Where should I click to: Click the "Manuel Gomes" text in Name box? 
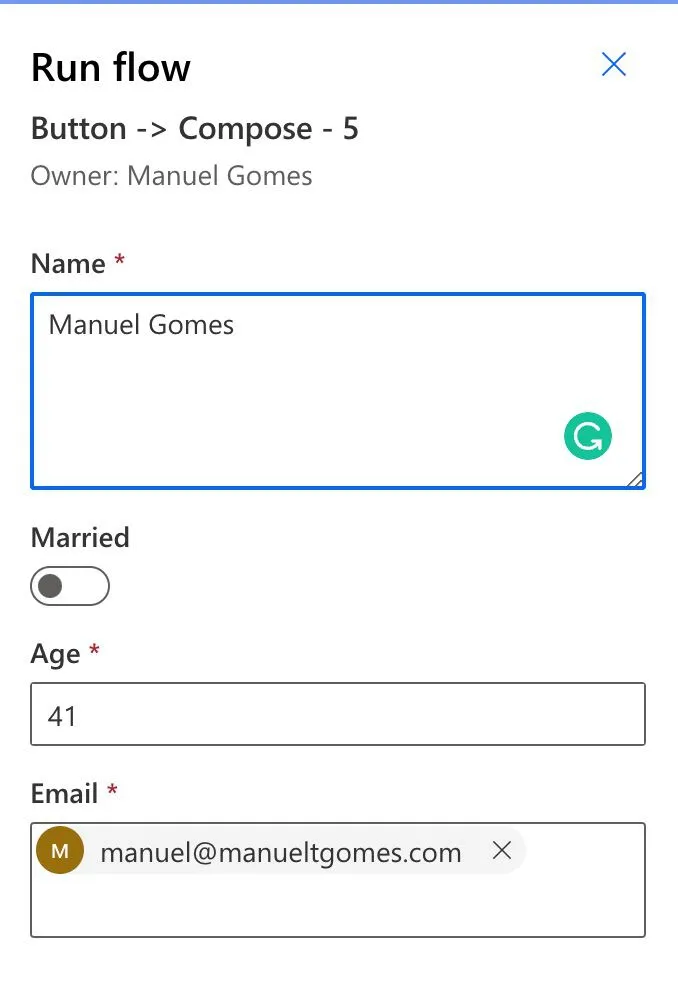[141, 325]
